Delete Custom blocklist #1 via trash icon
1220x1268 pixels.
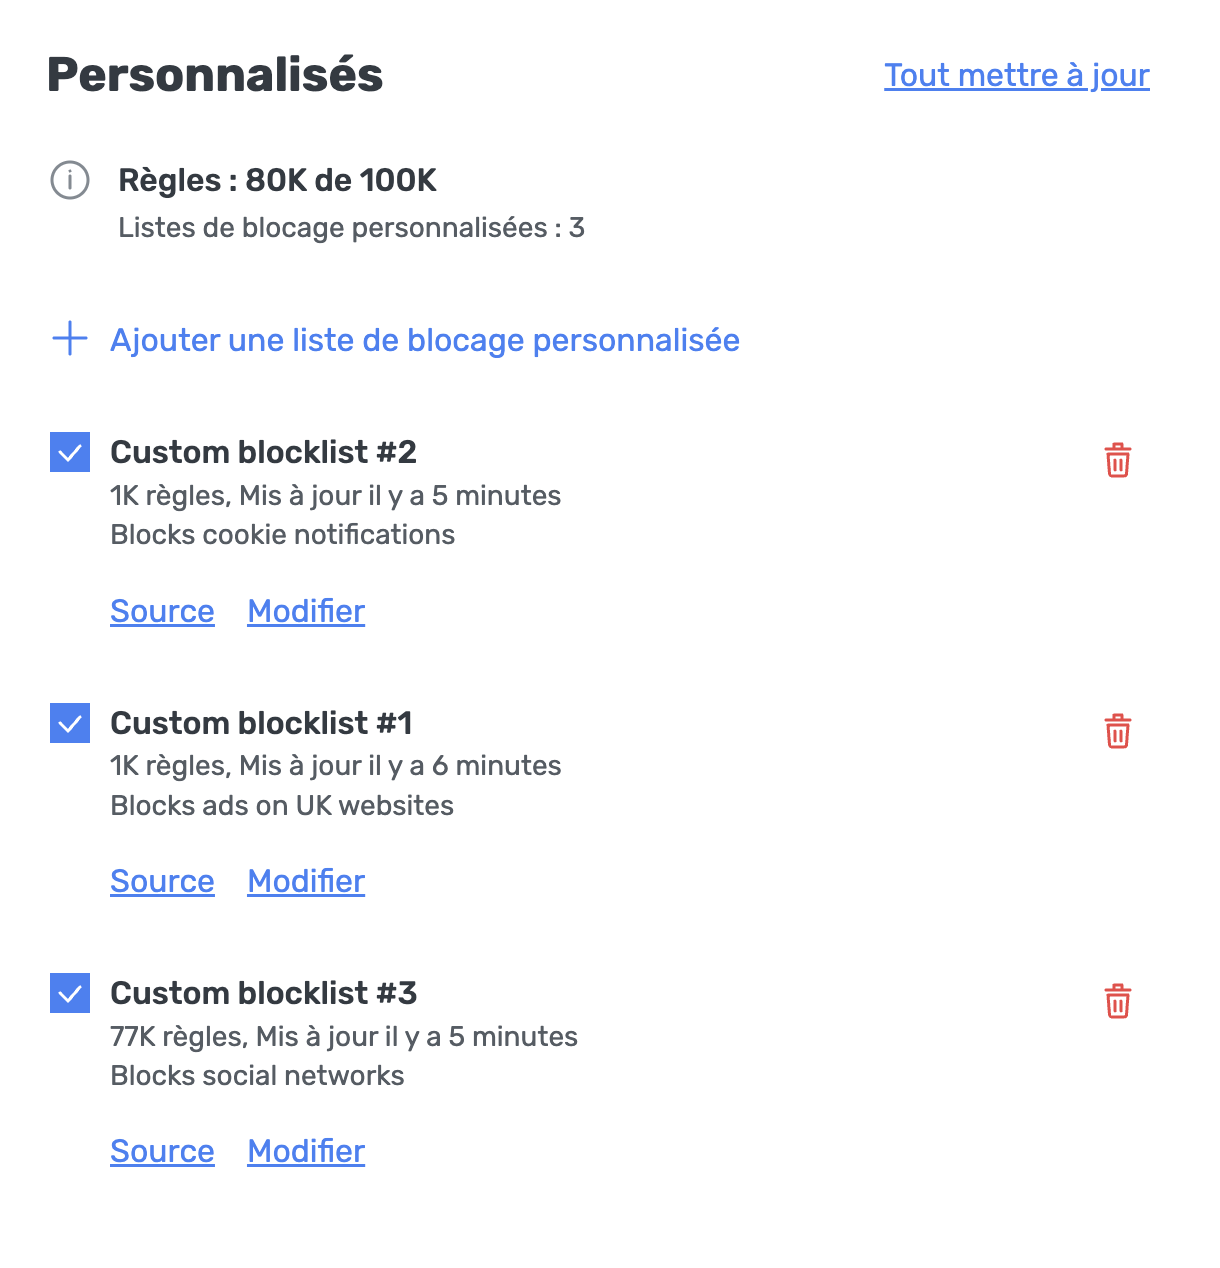click(x=1117, y=731)
